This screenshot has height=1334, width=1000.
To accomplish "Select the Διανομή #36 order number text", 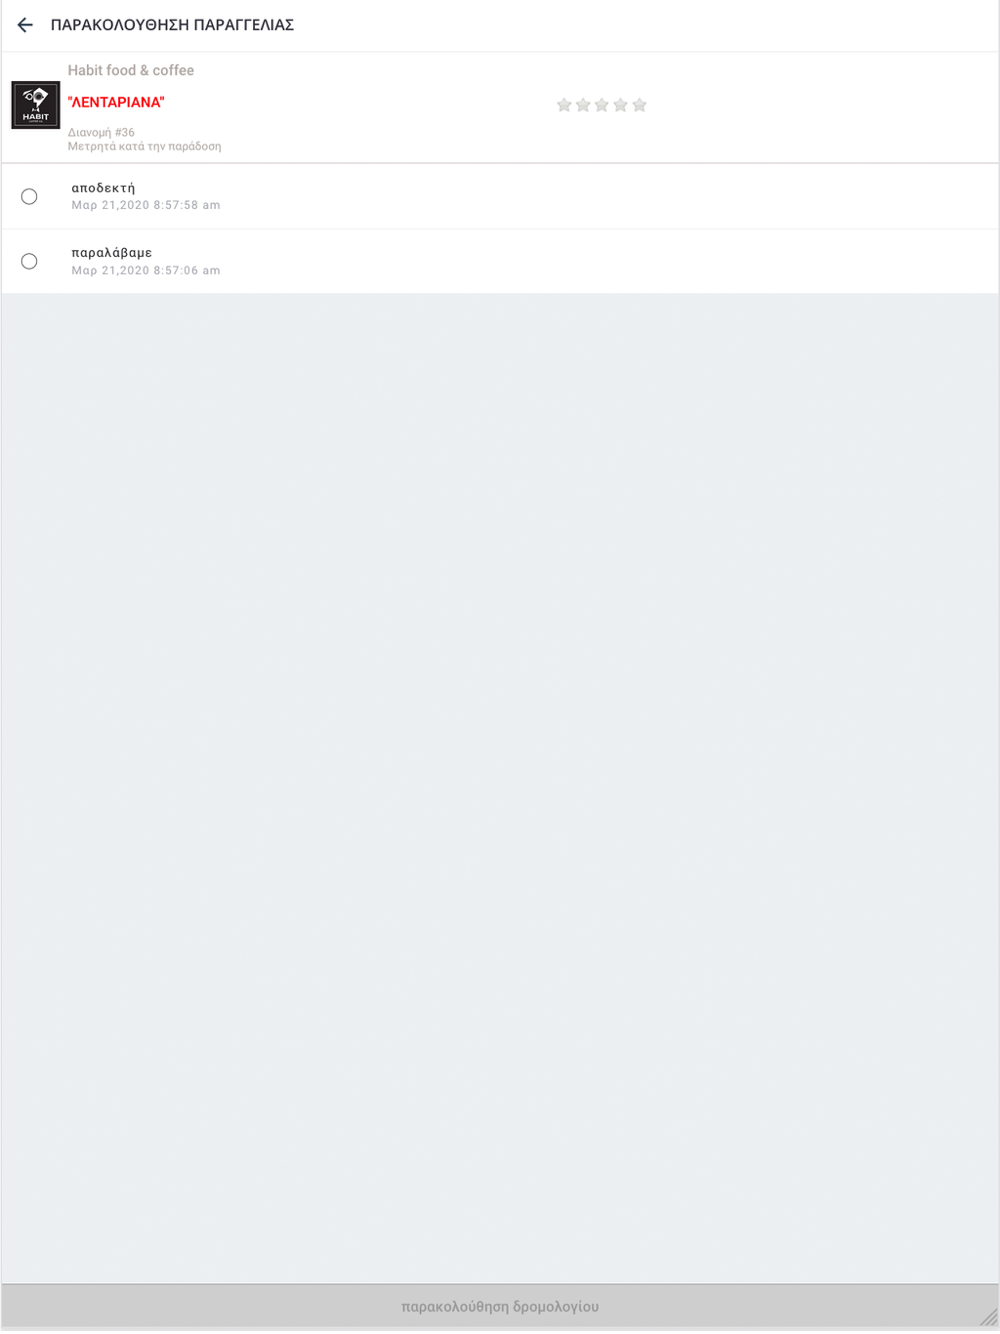I will 101,132.
